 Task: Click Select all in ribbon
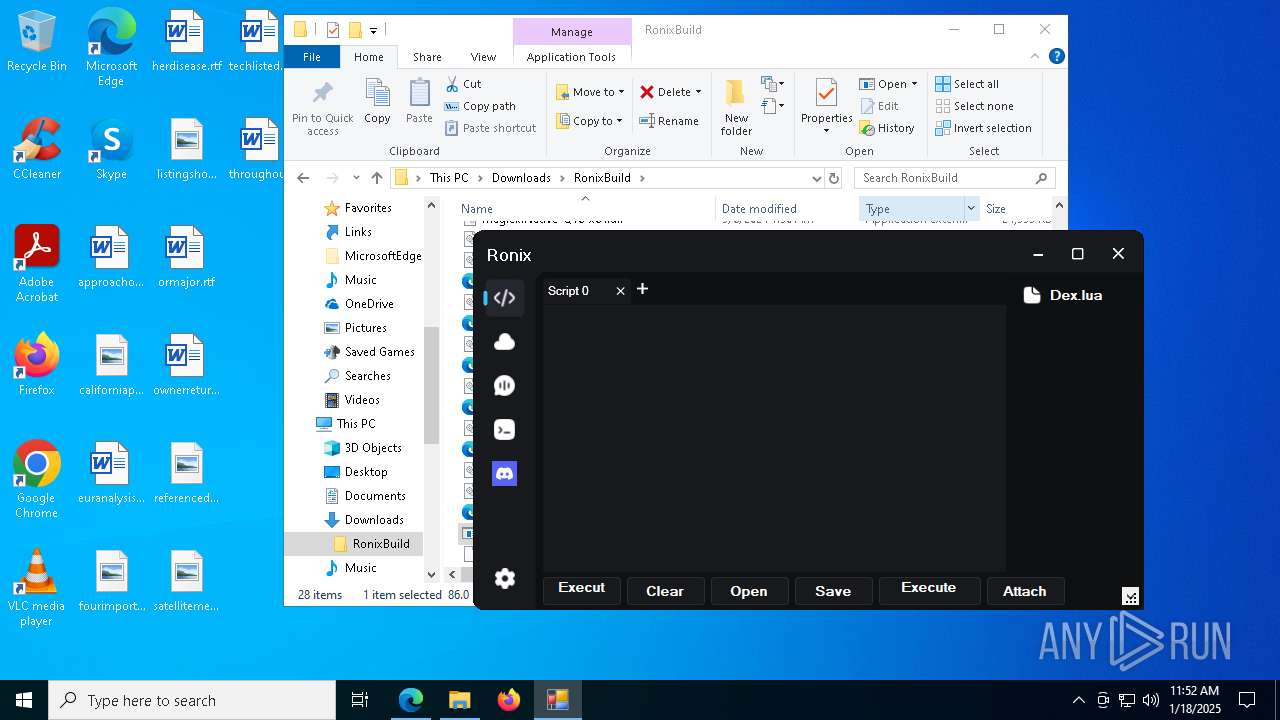(x=967, y=84)
